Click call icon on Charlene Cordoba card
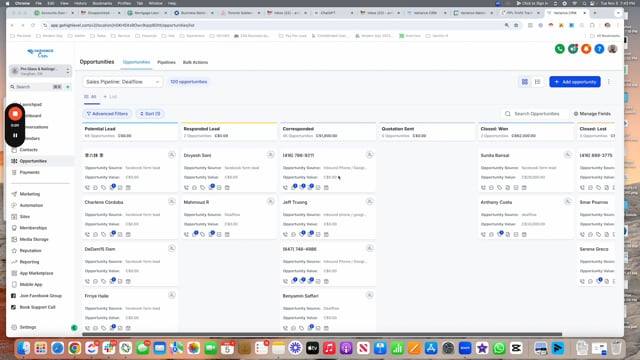This screenshot has width=640, height=360. [87, 235]
